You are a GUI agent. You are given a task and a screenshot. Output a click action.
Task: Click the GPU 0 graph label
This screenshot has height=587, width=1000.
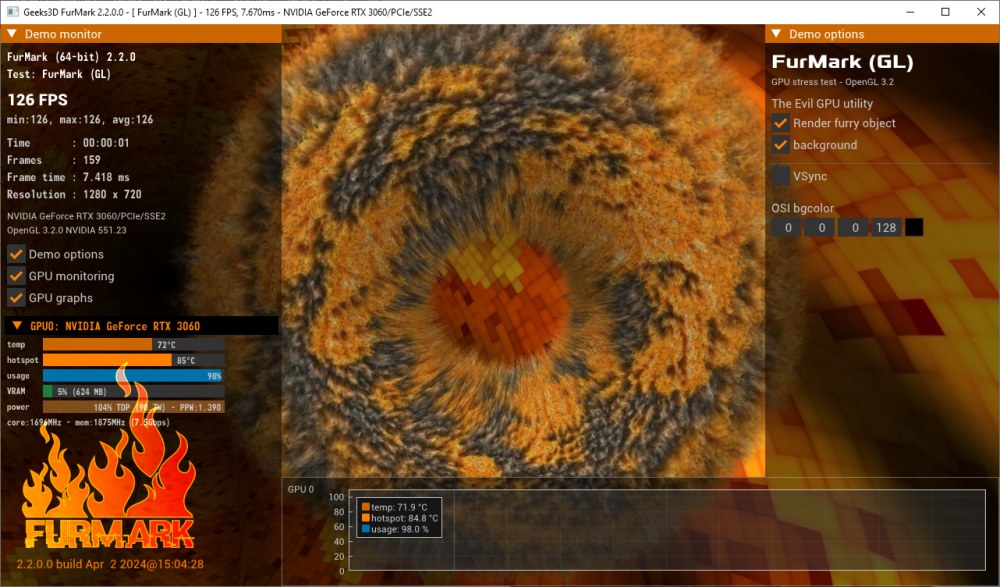[x=301, y=489]
